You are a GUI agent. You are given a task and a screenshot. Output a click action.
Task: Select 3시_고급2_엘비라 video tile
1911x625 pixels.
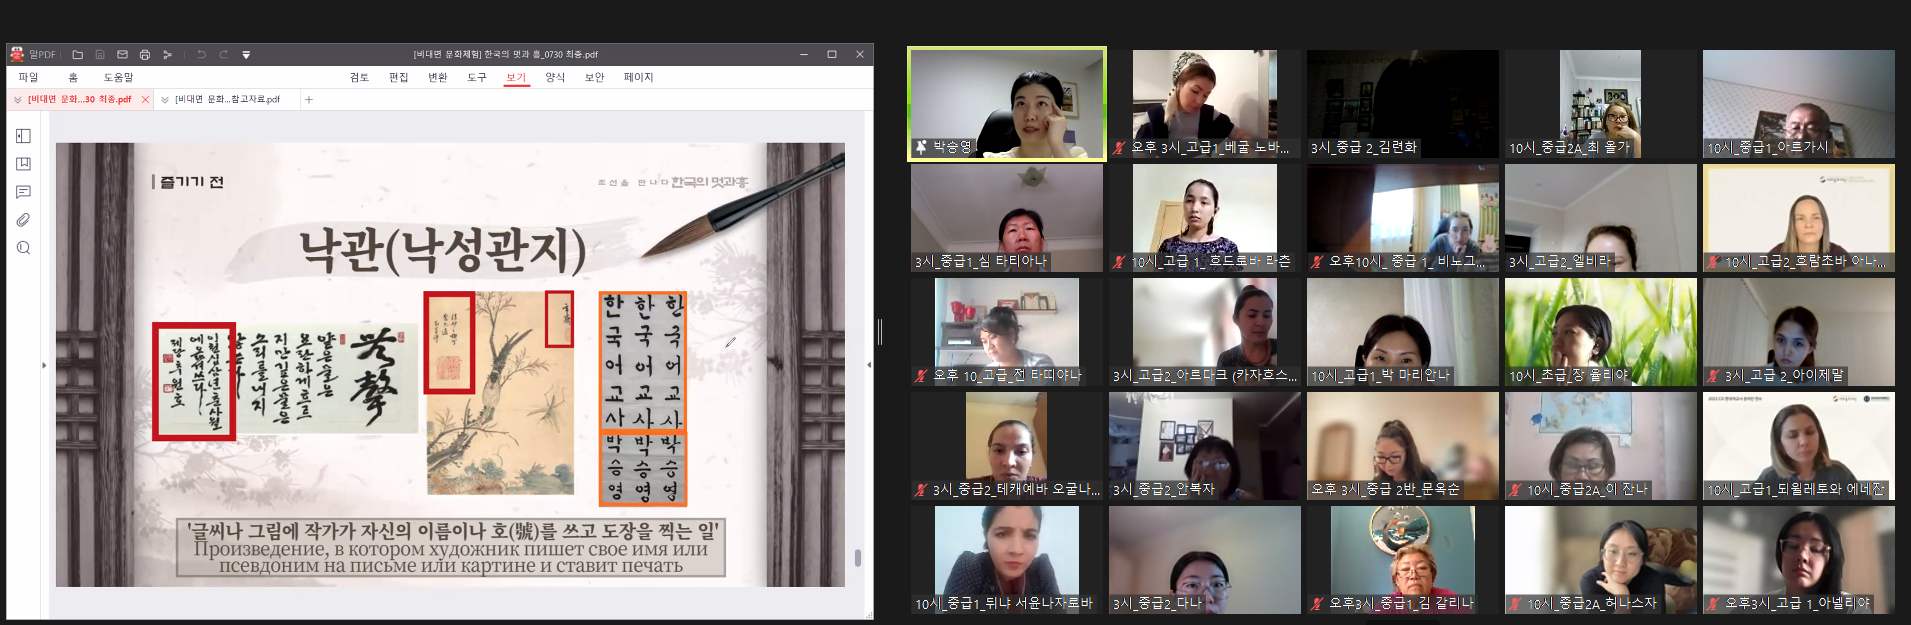point(1600,218)
